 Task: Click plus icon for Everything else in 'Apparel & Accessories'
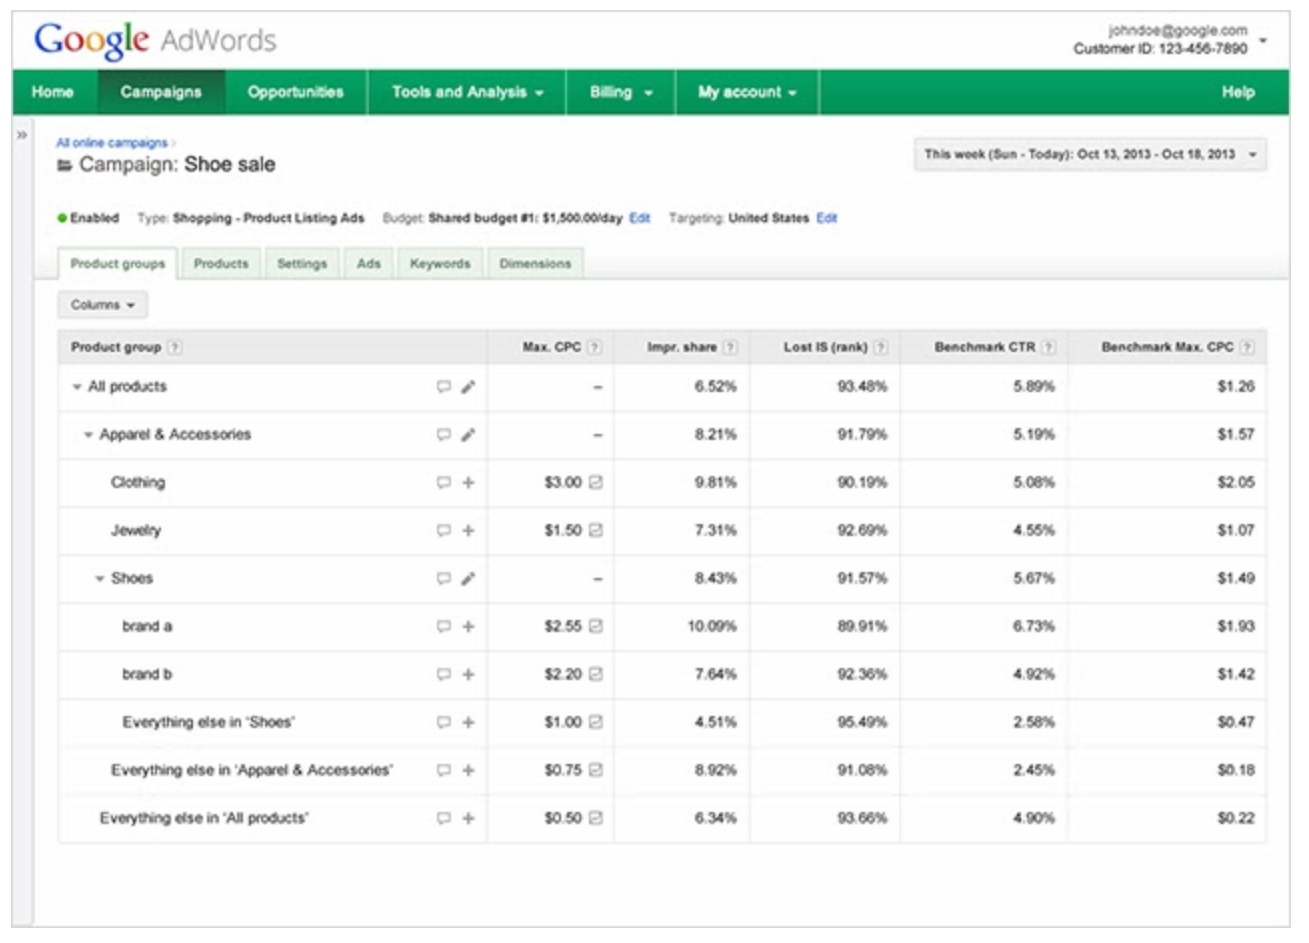pos(468,771)
